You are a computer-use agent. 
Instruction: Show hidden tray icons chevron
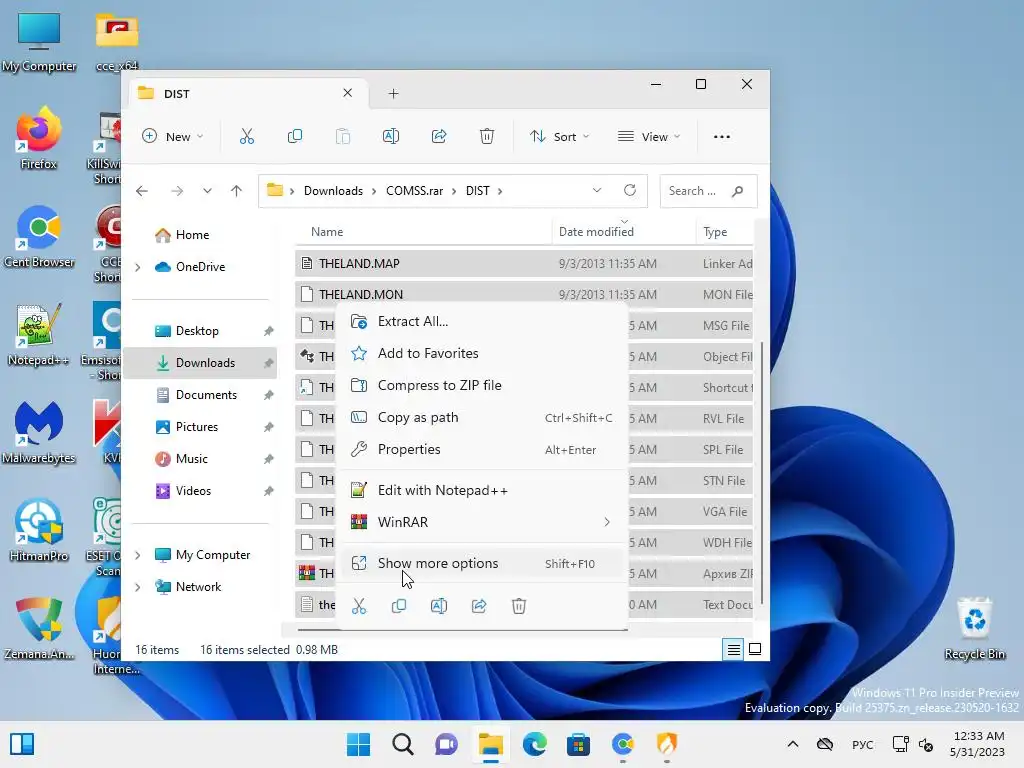793,744
